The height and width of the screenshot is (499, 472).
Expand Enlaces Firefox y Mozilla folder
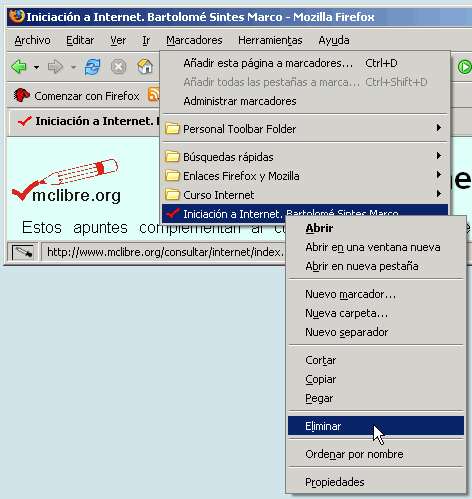point(305,176)
